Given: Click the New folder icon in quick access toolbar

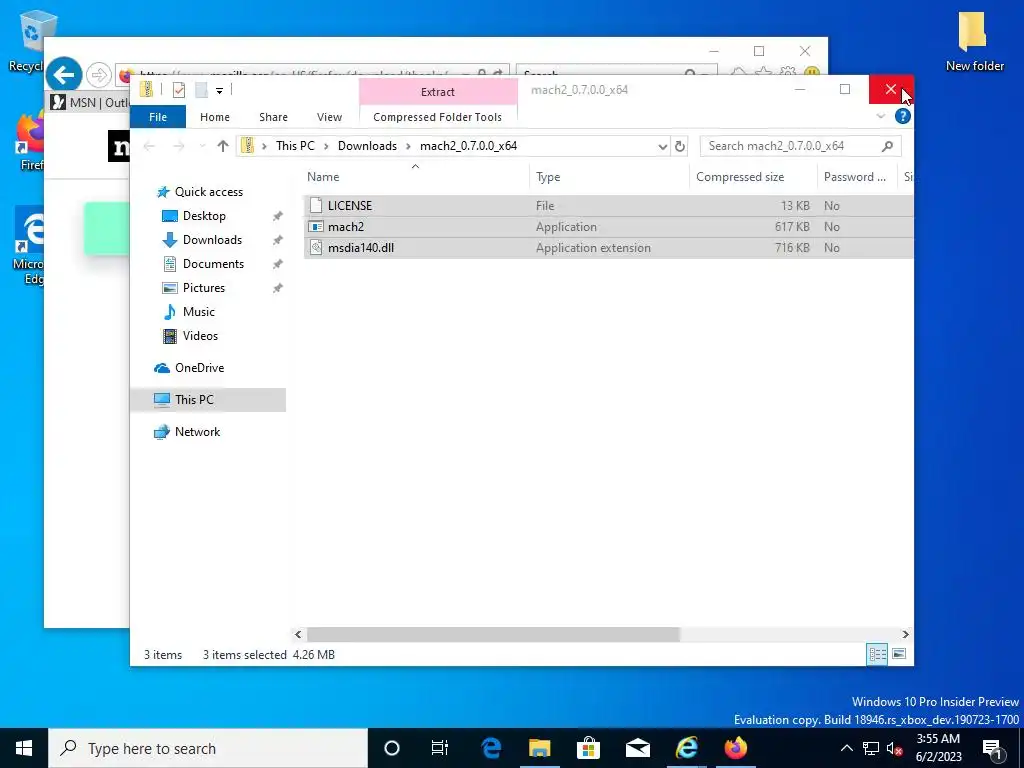Looking at the screenshot, I should pos(201,90).
